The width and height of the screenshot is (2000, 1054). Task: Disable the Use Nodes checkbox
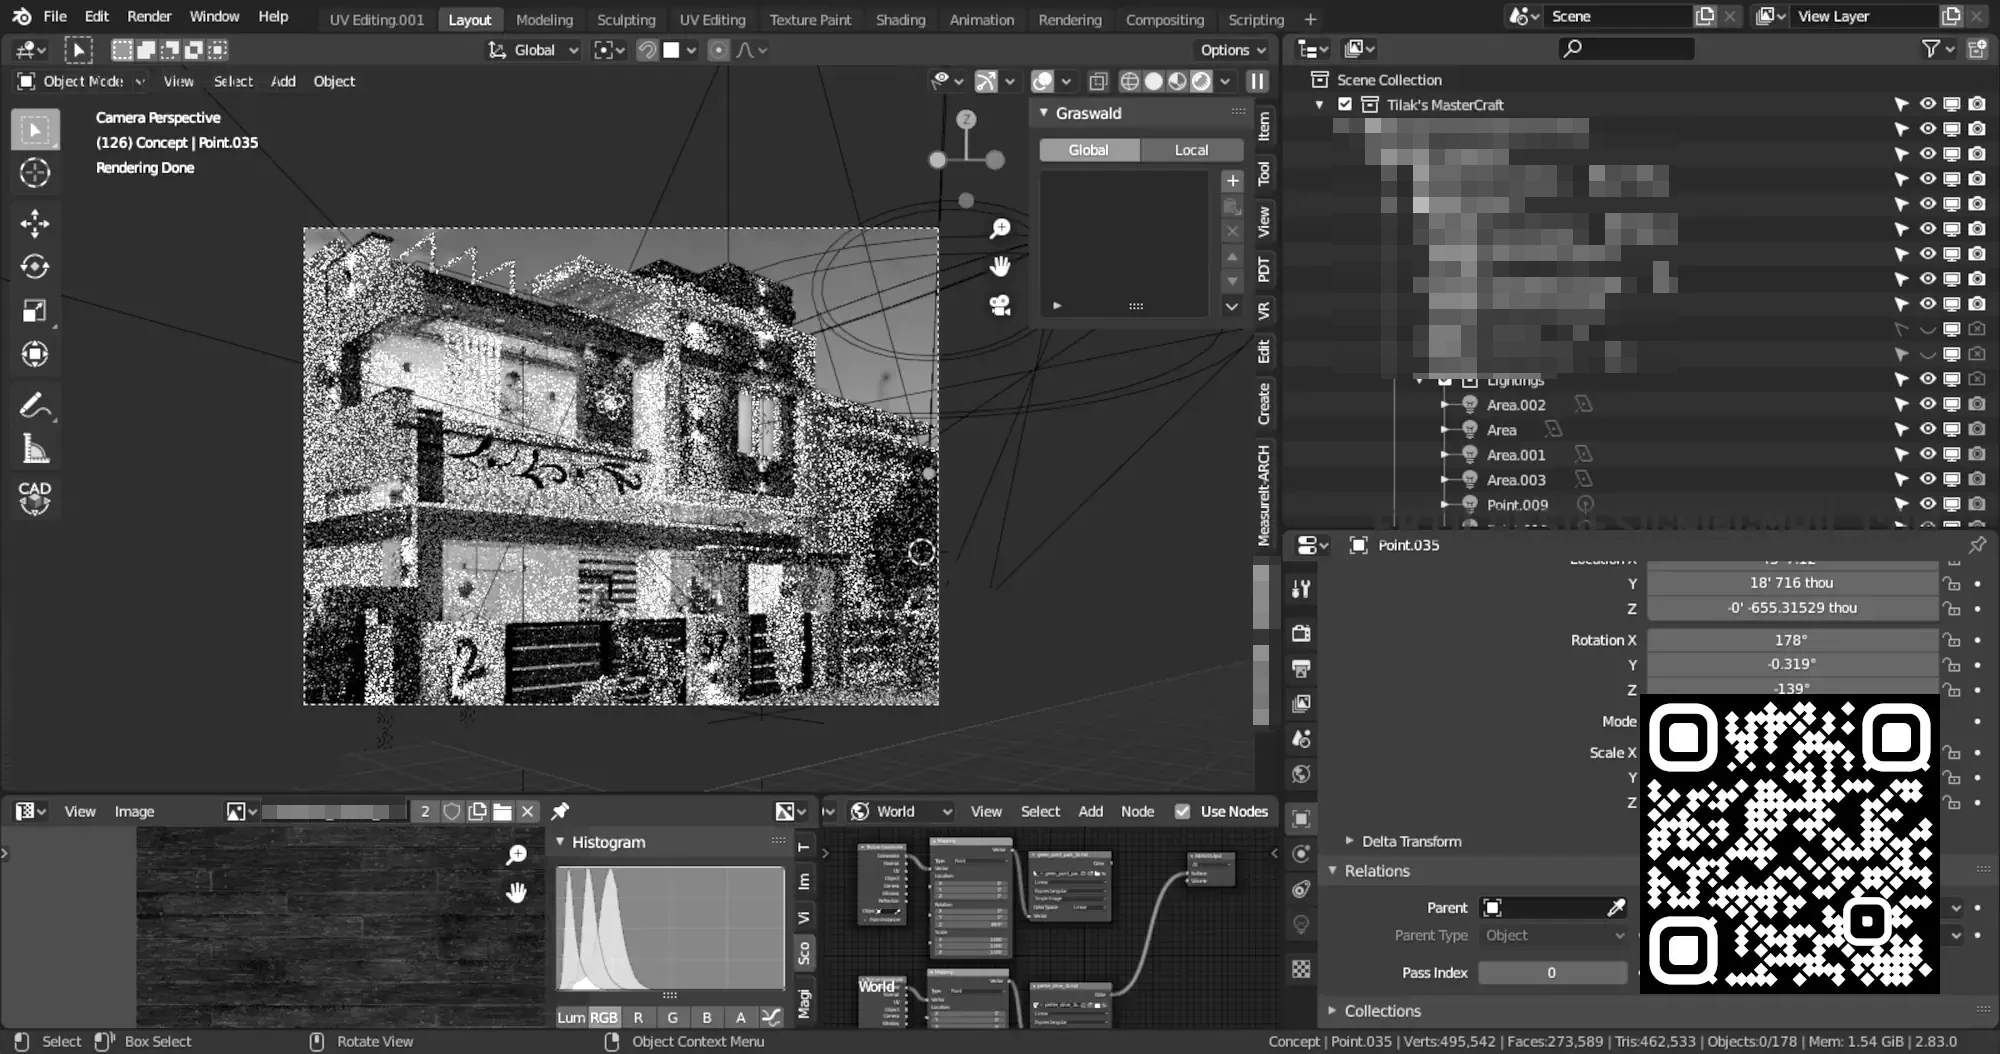pyautogui.click(x=1182, y=811)
